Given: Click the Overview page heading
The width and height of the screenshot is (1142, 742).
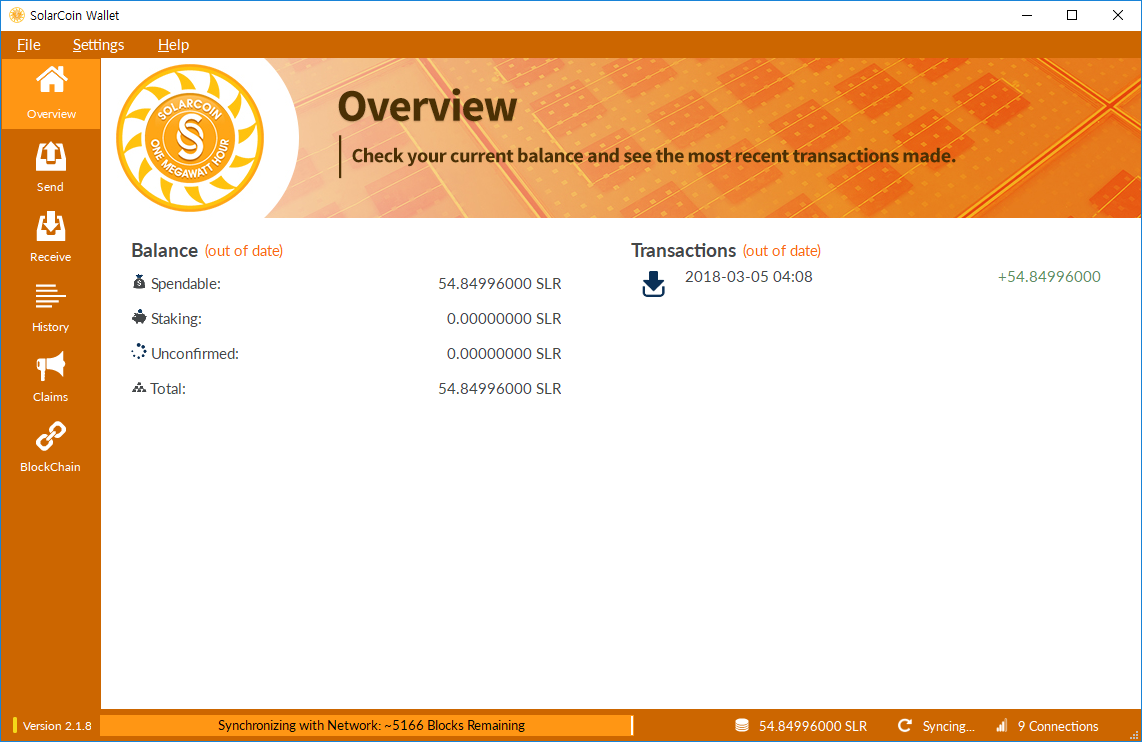Looking at the screenshot, I should (x=428, y=106).
